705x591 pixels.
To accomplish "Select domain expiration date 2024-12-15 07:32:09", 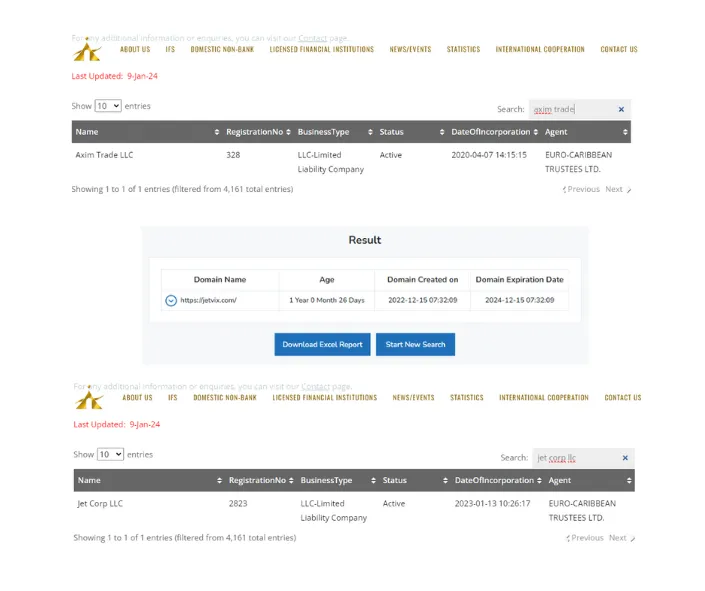I will click(519, 300).
